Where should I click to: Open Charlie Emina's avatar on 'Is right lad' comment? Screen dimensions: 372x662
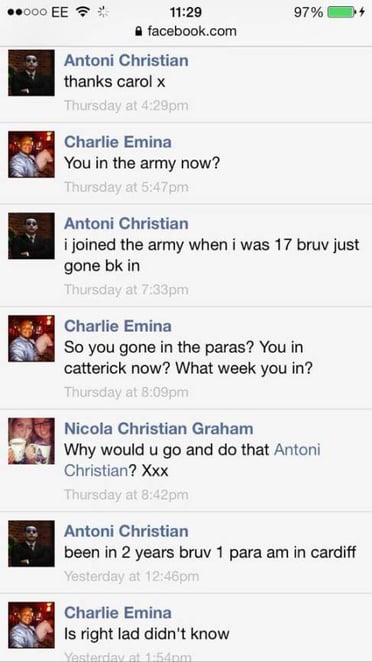click(x=31, y=625)
